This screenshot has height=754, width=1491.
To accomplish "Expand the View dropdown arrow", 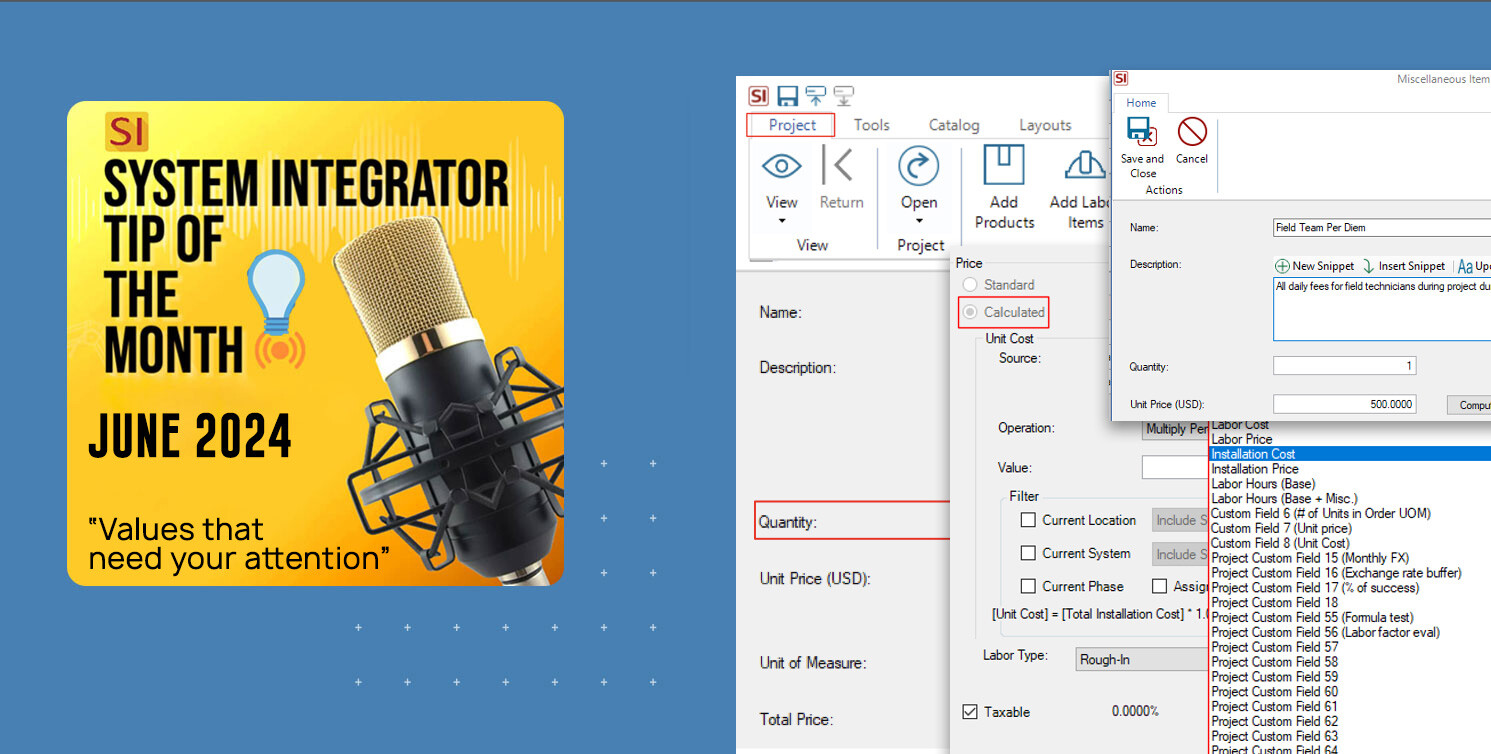I will point(782,221).
